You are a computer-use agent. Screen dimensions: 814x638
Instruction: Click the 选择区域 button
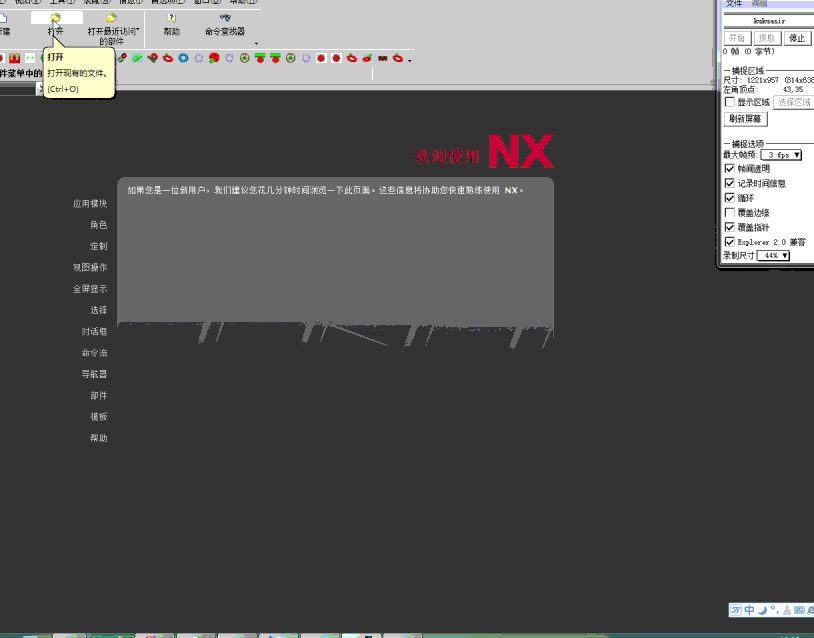click(x=794, y=102)
